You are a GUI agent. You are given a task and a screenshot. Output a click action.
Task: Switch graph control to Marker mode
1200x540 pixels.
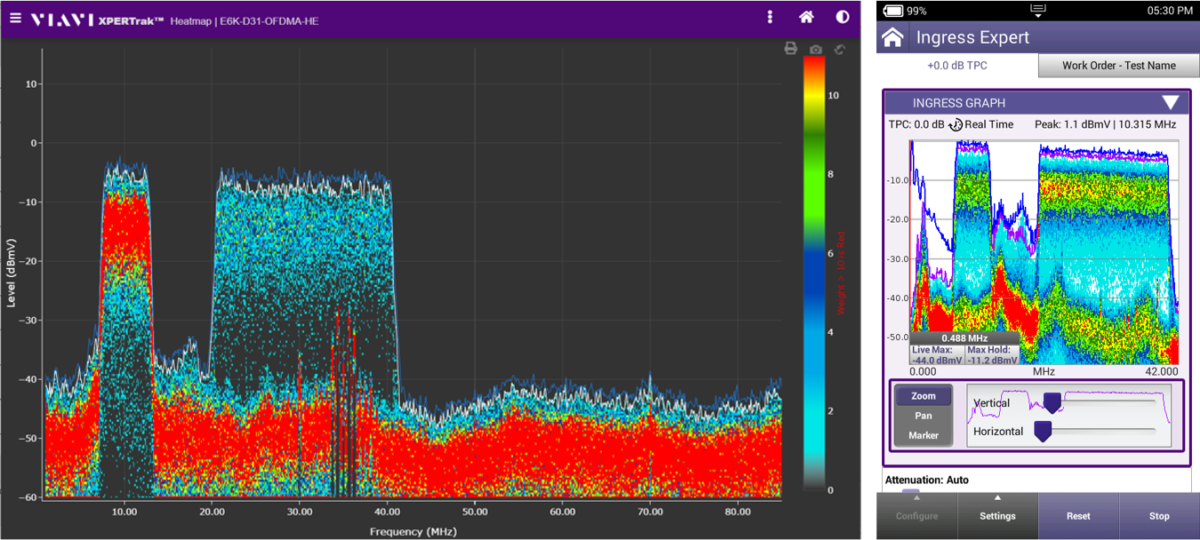(x=923, y=435)
